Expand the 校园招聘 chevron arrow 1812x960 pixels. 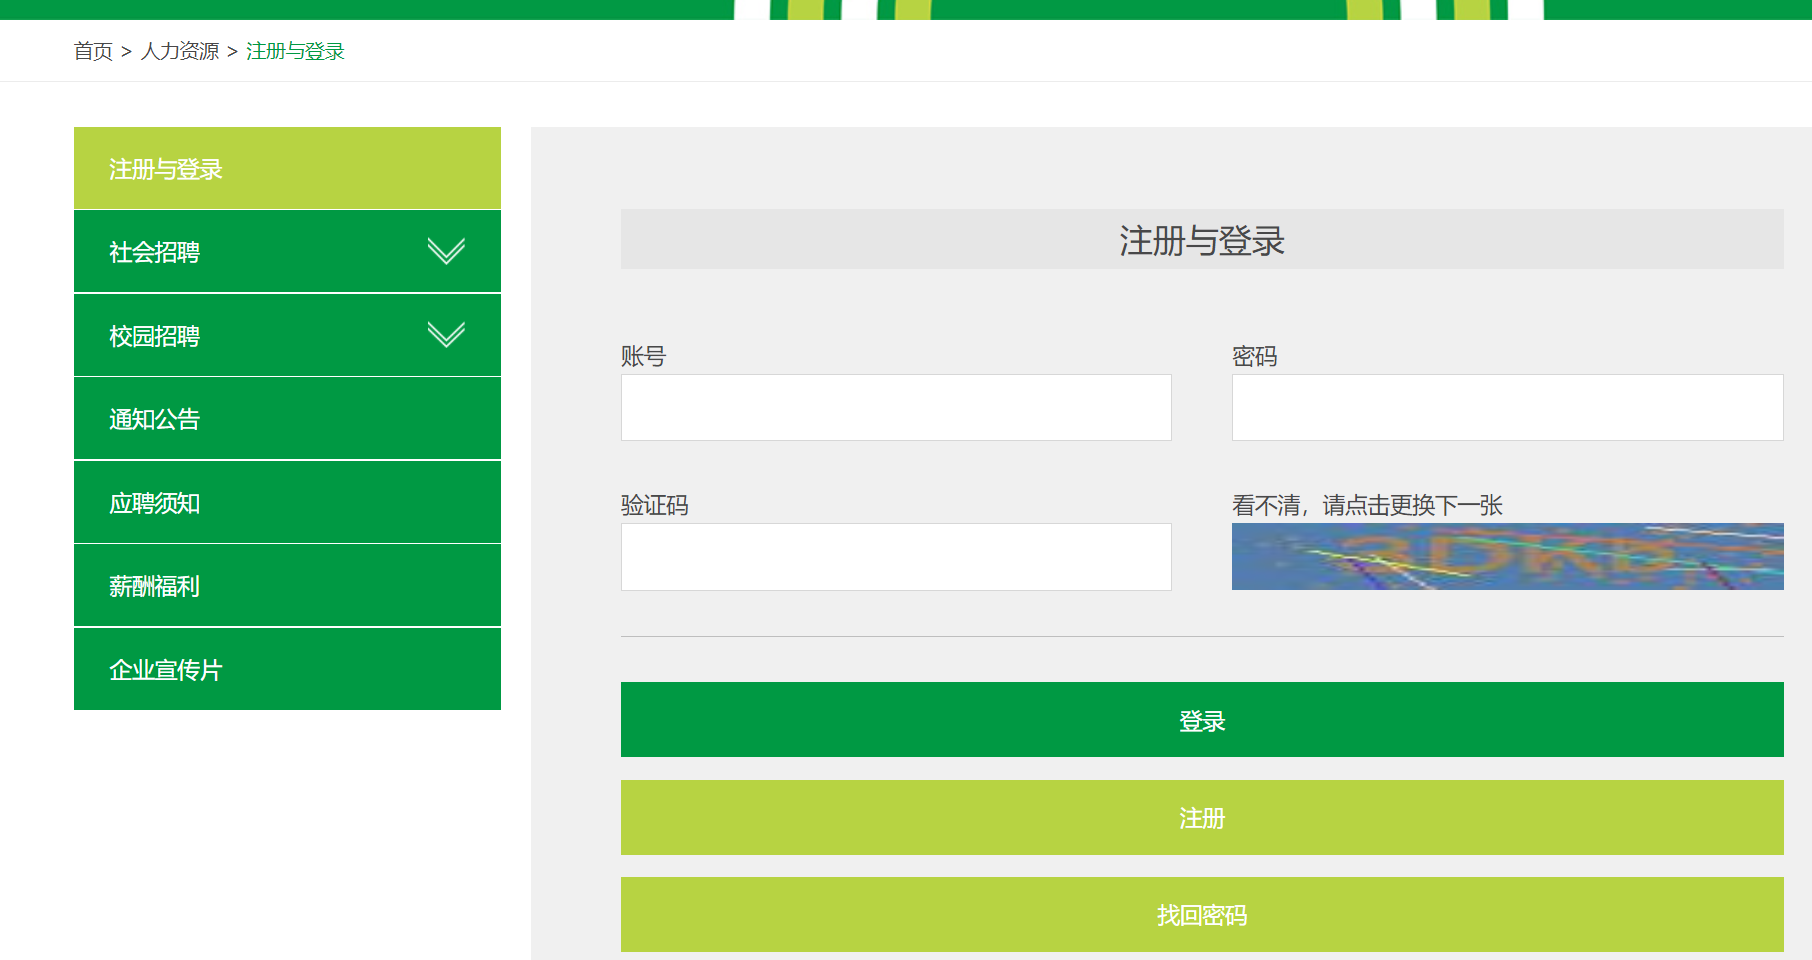click(446, 334)
